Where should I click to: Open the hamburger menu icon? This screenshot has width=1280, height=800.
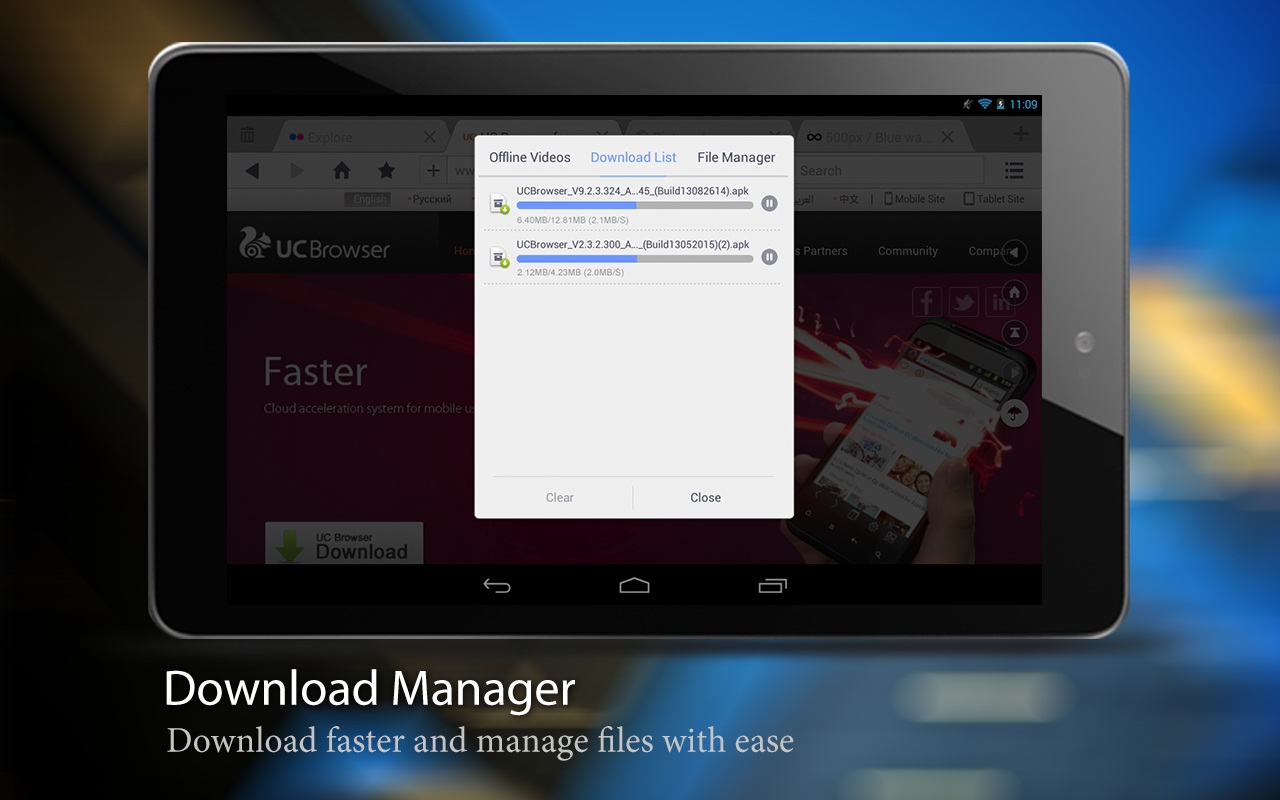(x=1014, y=171)
